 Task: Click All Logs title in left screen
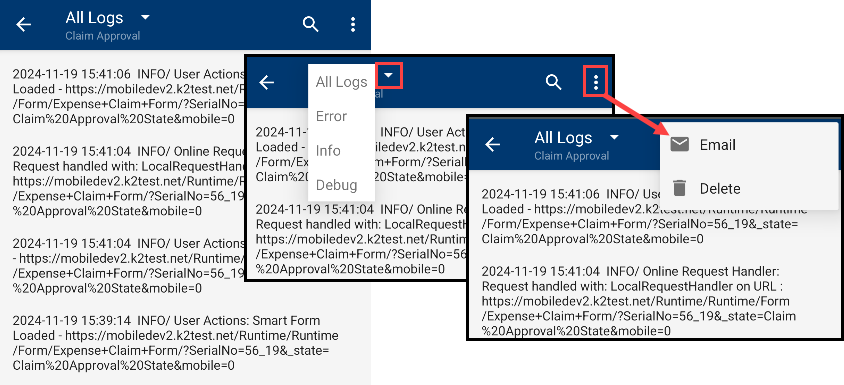(x=94, y=18)
